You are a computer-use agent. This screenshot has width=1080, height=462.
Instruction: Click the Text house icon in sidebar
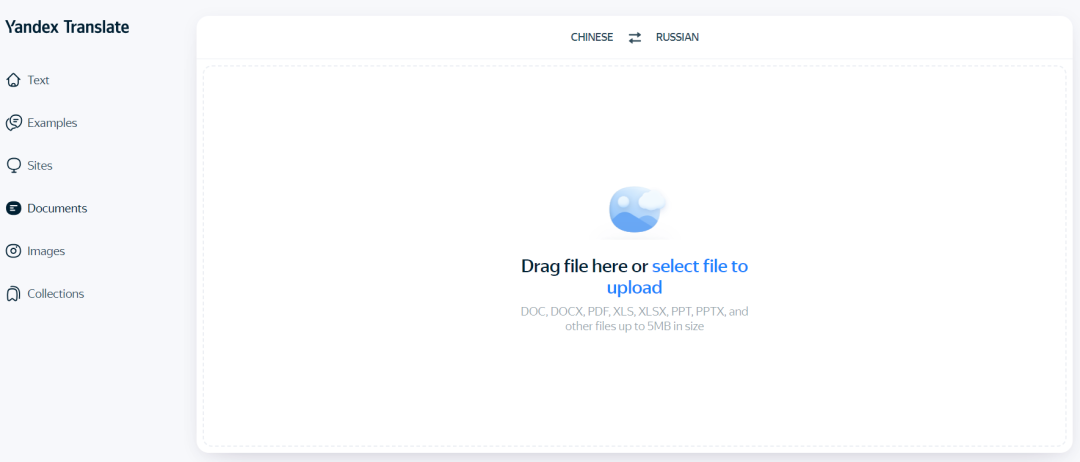pos(13,81)
